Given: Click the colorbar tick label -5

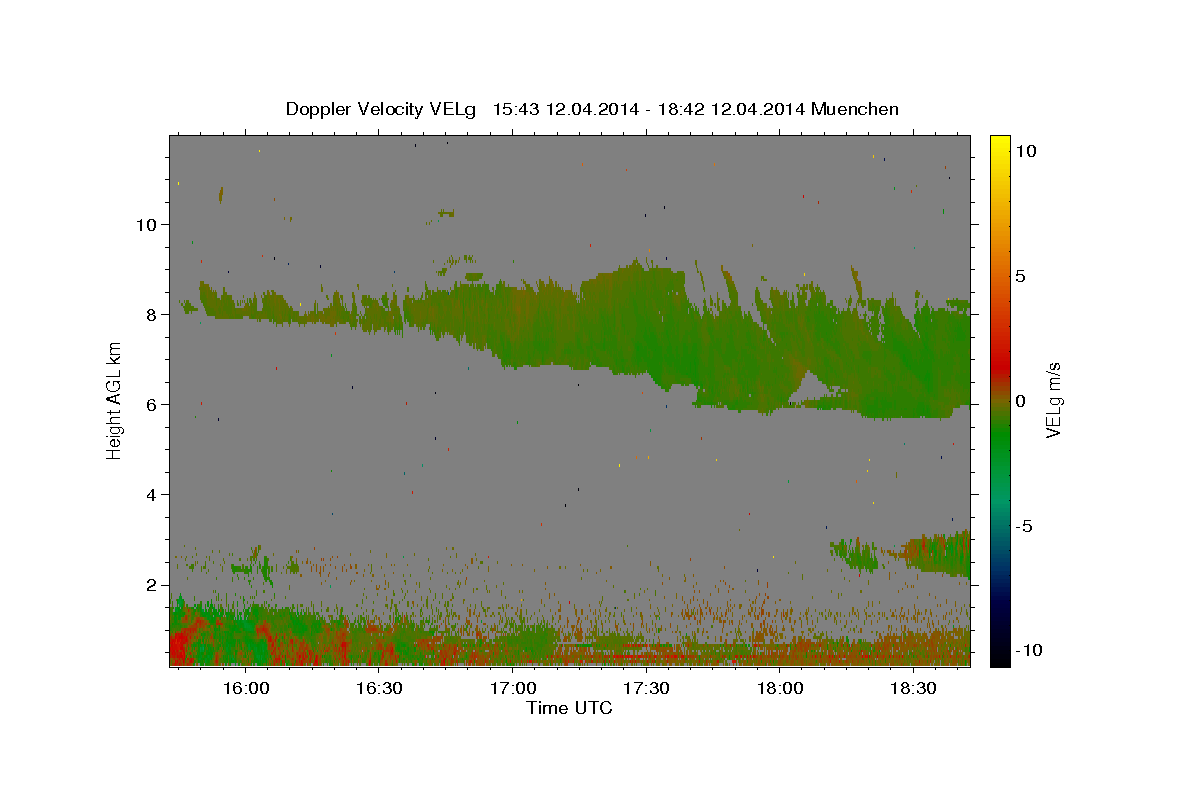Looking at the screenshot, I should point(1023,525).
